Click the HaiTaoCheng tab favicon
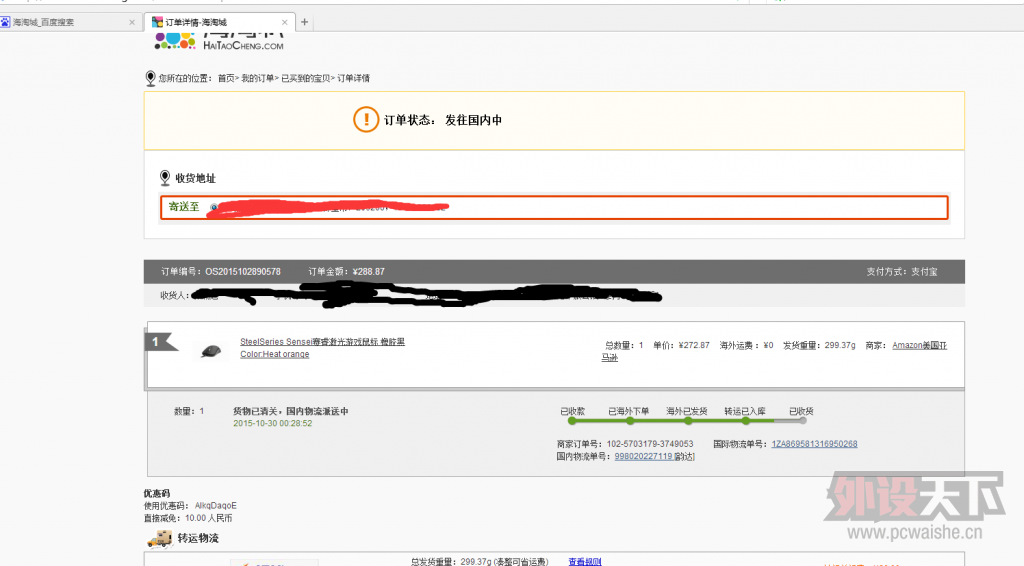The width and height of the screenshot is (1024, 566). coord(157,22)
